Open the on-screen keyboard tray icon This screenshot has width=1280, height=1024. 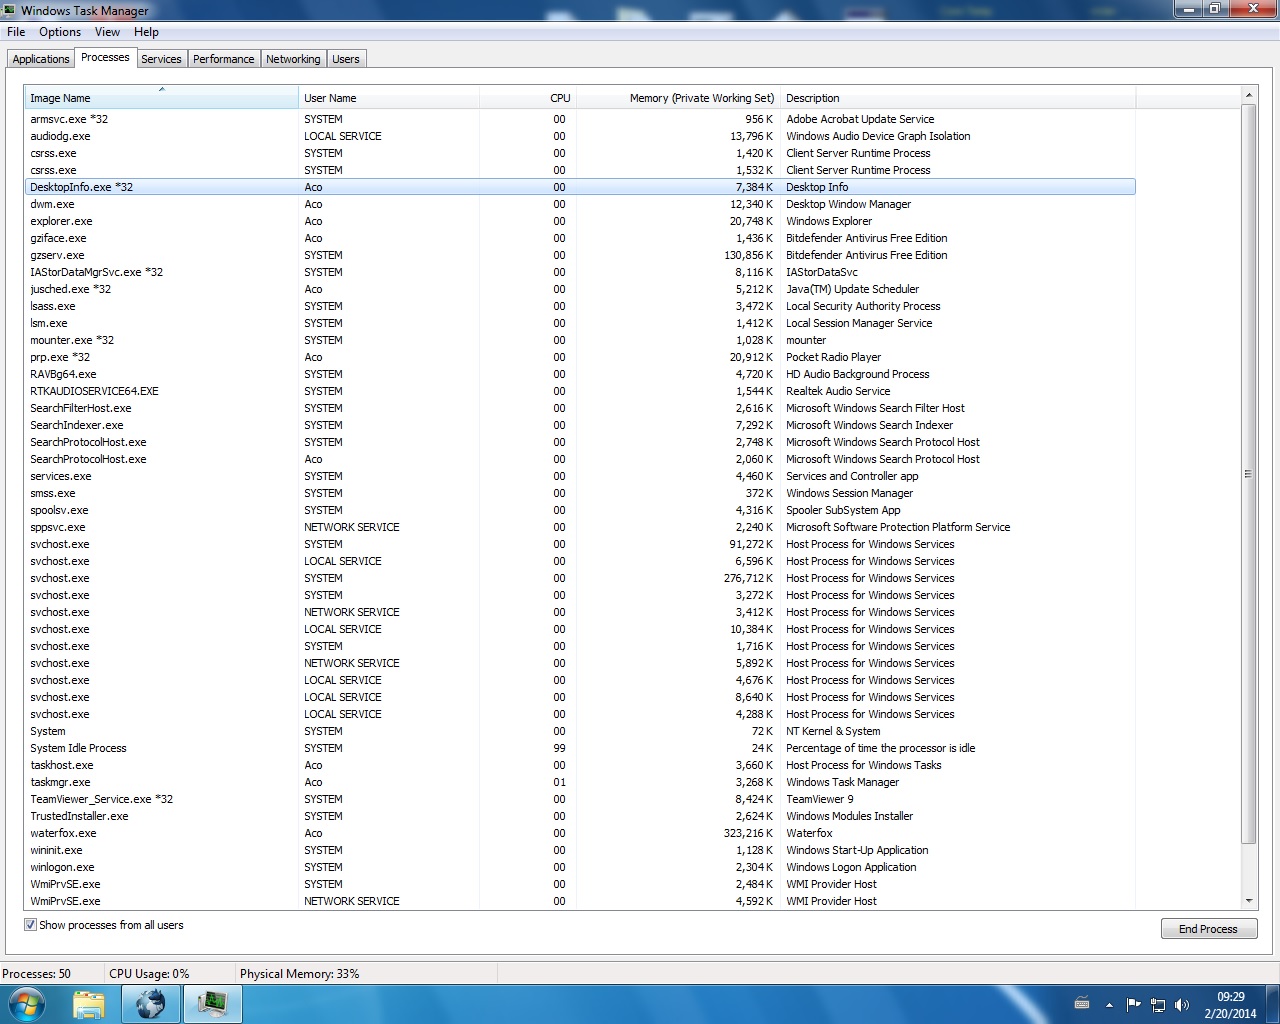(x=1081, y=1004)
